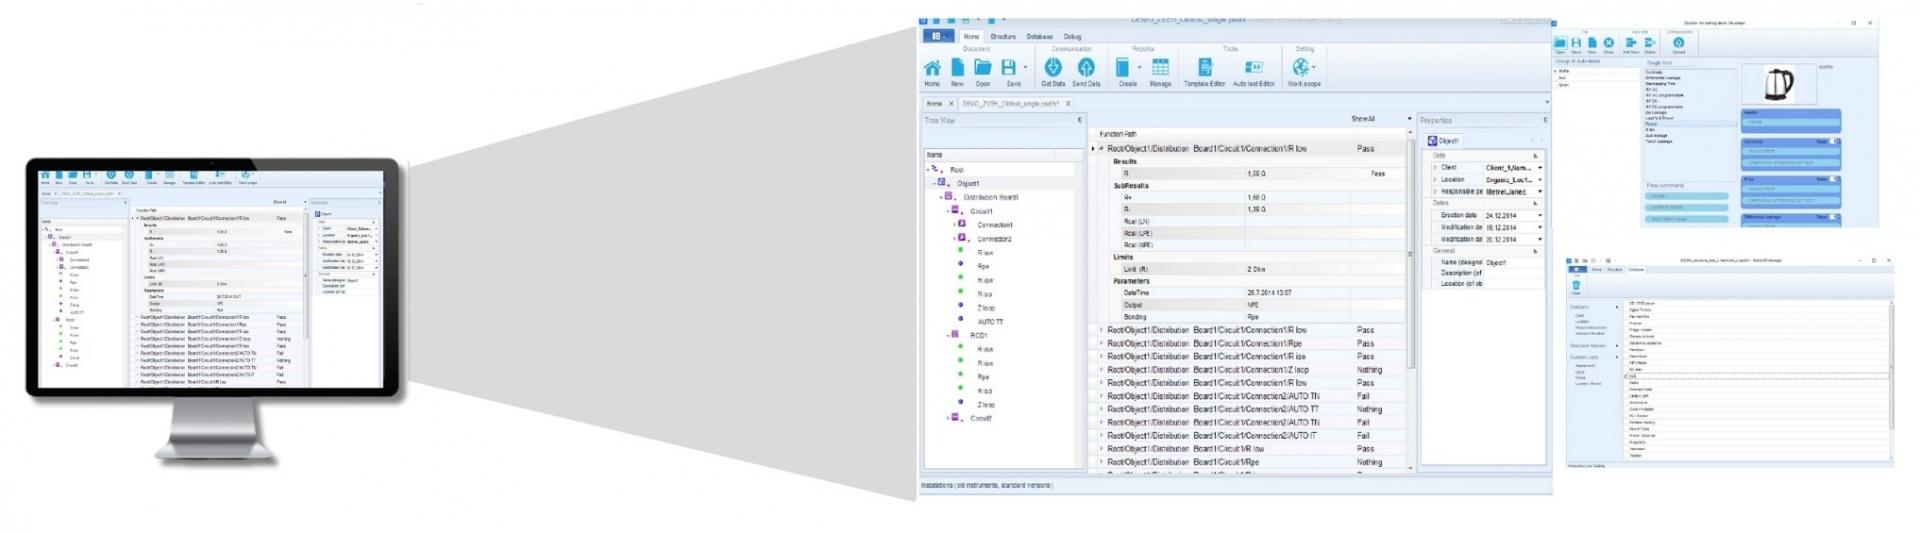Viewport: 1920px width, 533px height.
Task: Expand the Connection2 tree node
Action: (x=955, y=239)
